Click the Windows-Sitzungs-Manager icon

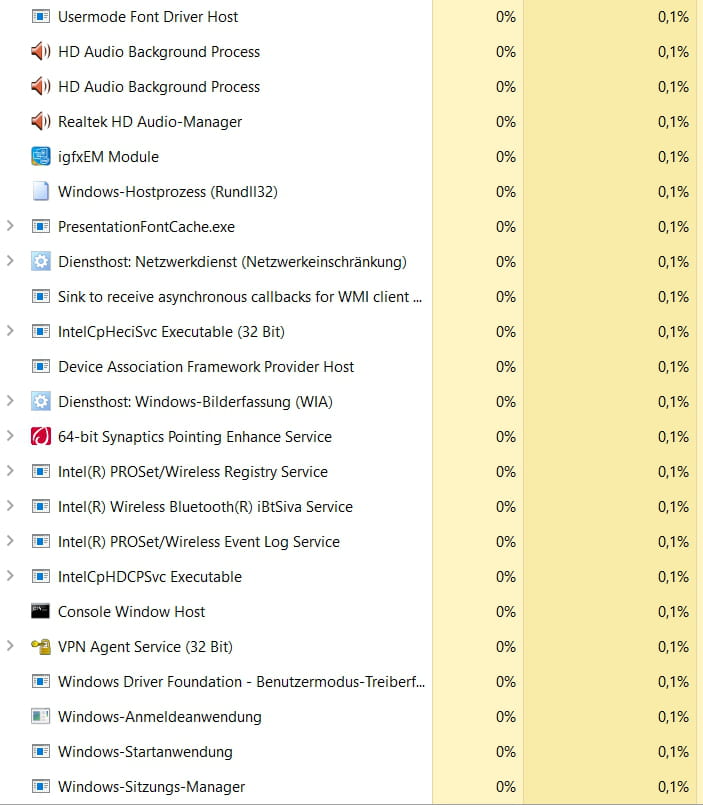41,787
